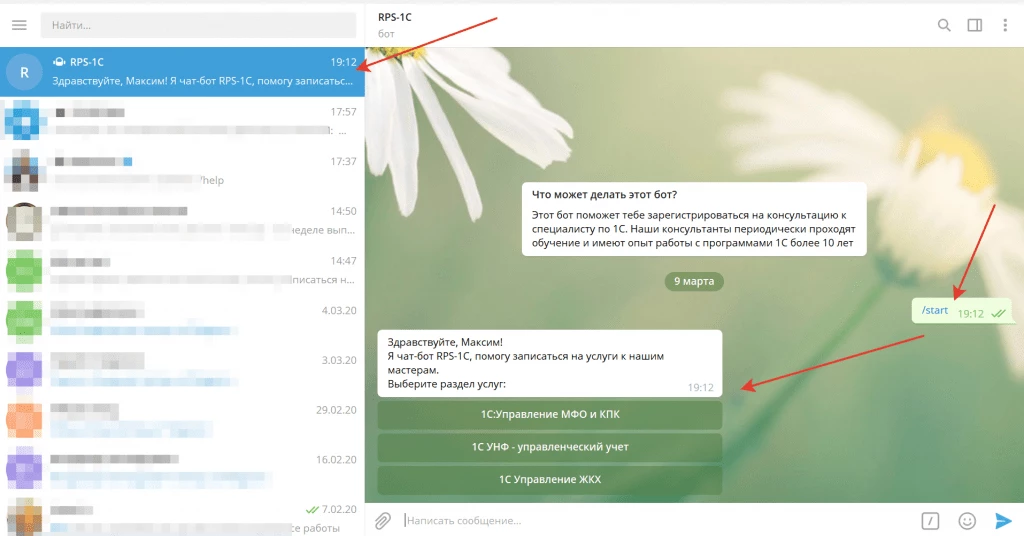Click the search field labeled Найти
The width and height of the screenshot is (1024, 536).
point(199,25)
